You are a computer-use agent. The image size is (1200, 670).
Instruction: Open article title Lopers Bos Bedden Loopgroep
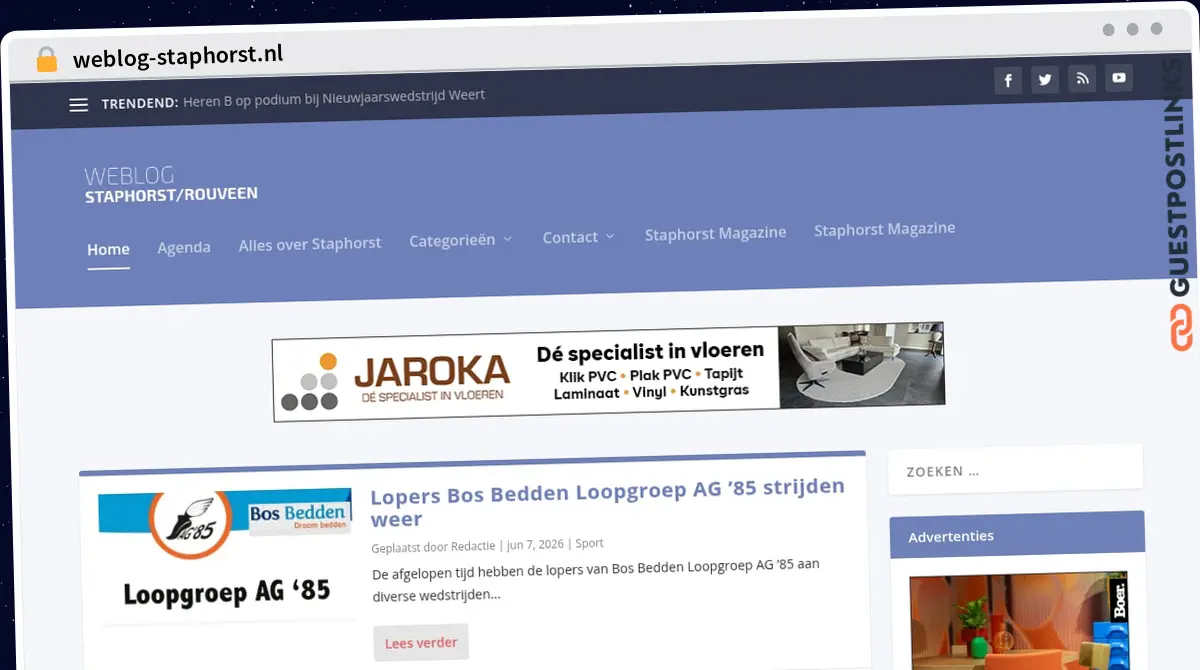607,503
